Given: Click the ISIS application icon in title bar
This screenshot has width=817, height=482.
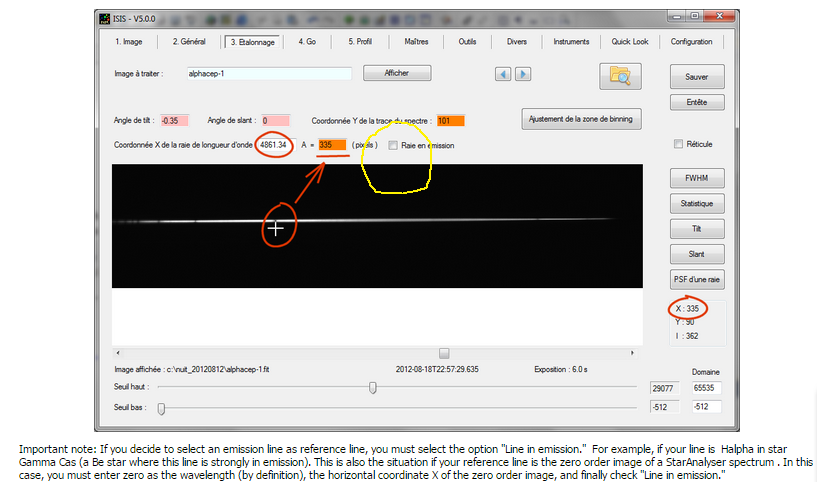Looking at the screenshot, I should click(x=105, y=19).
